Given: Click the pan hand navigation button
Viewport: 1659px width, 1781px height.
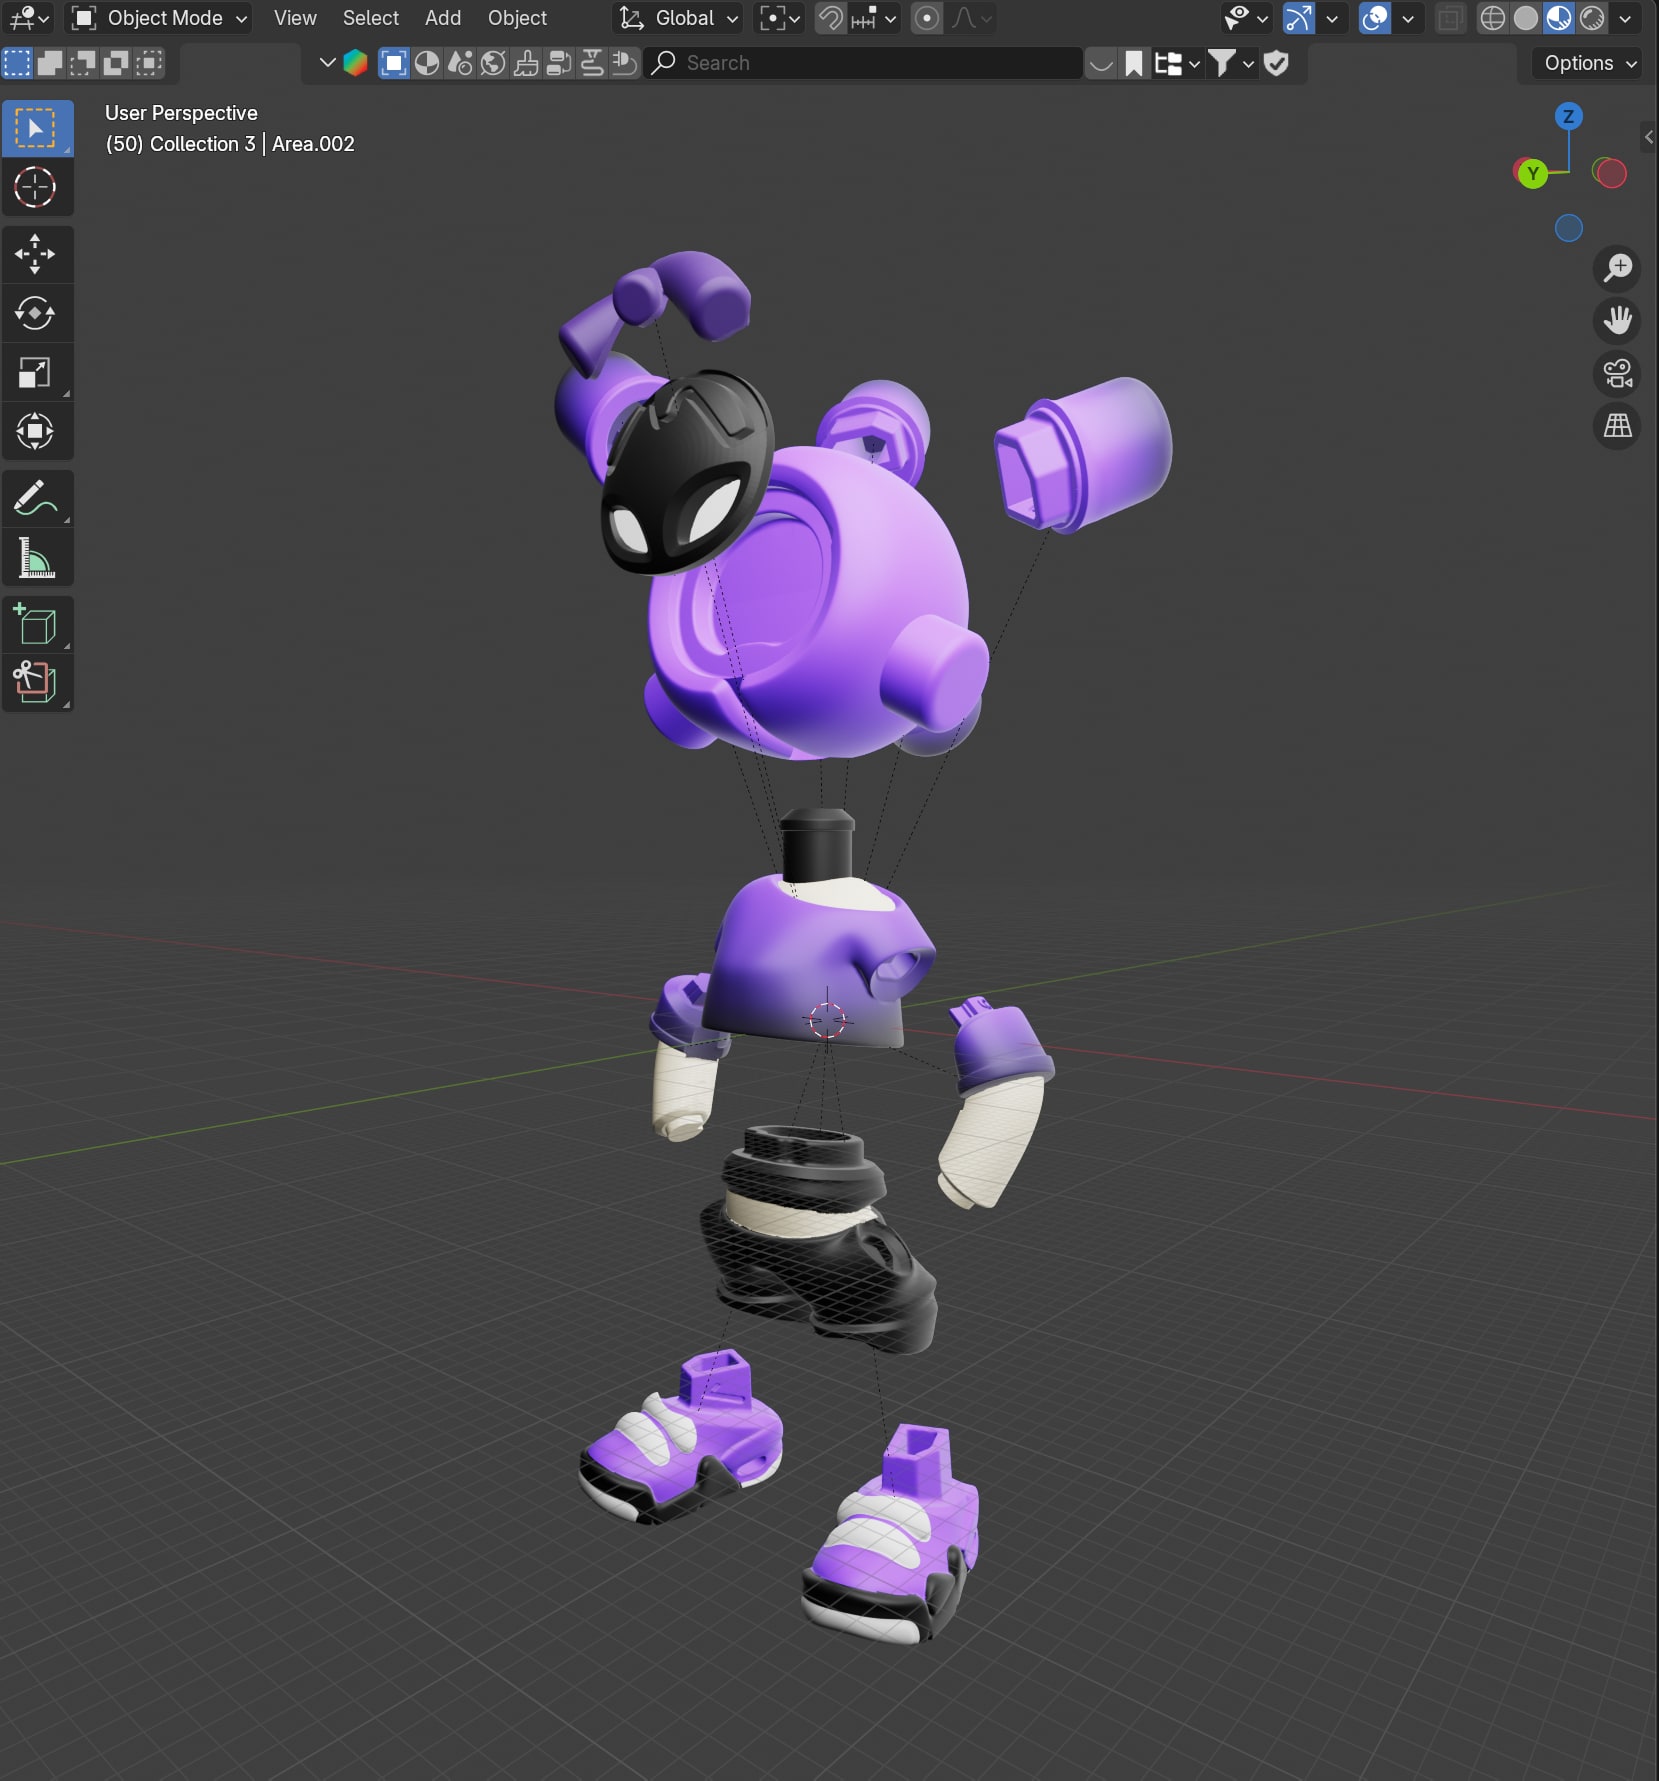Looking at the screenshot, I should point(1617,320).
